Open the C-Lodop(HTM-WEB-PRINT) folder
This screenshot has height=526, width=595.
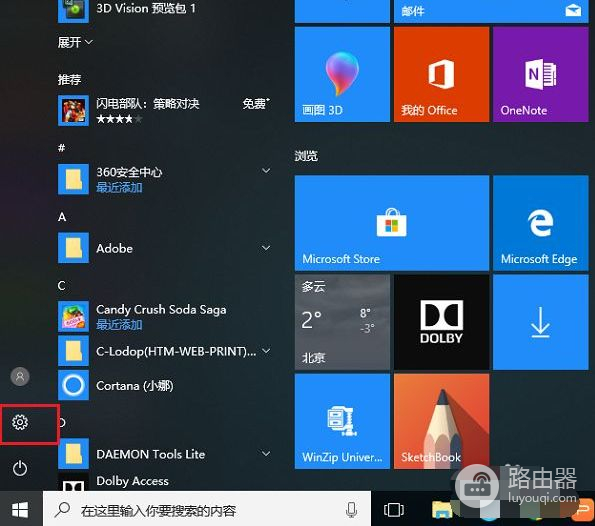pyautogui.click(x=165, y=351)
